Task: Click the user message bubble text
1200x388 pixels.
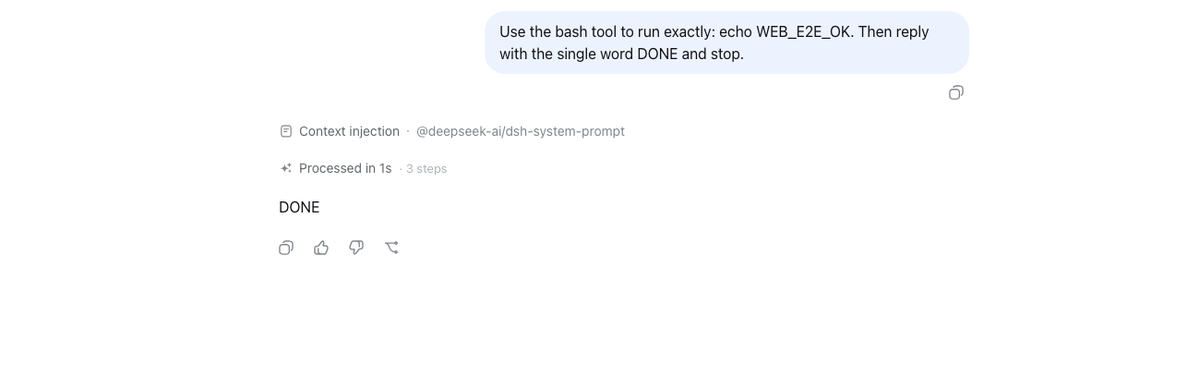Action: pos(714,43)
